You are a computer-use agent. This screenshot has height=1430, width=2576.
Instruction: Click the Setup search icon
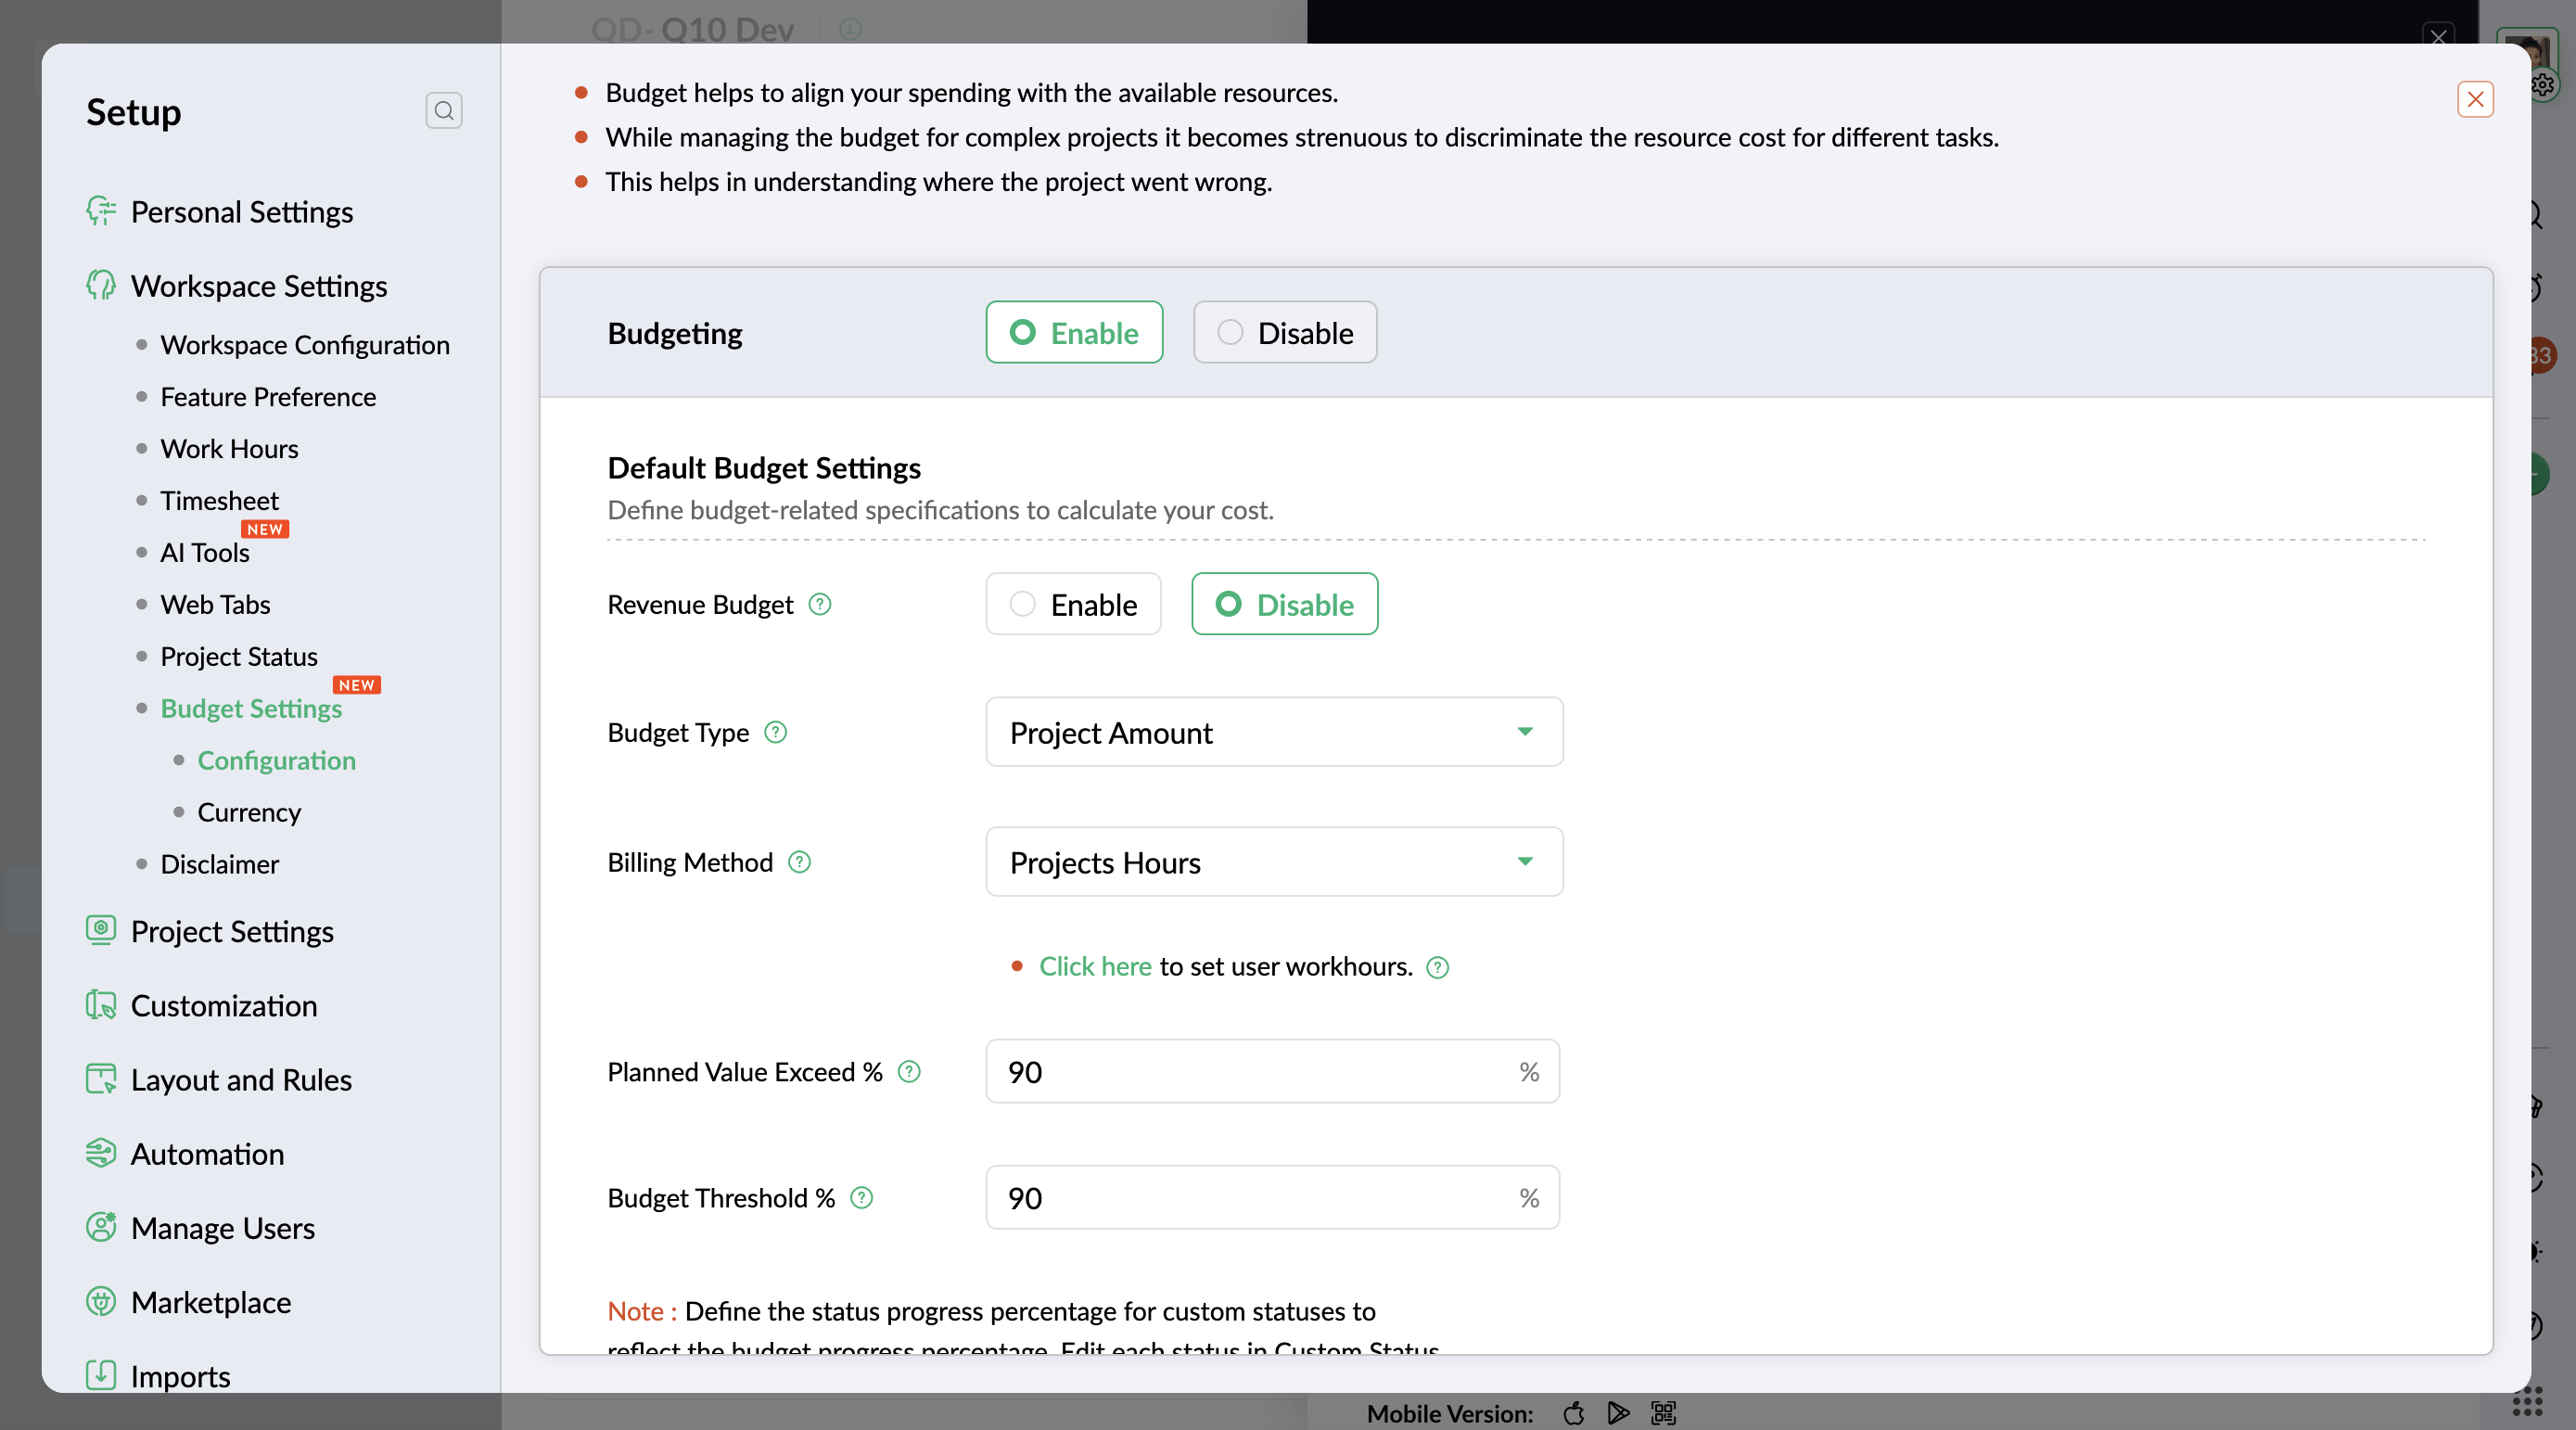(x=444, y=110)
